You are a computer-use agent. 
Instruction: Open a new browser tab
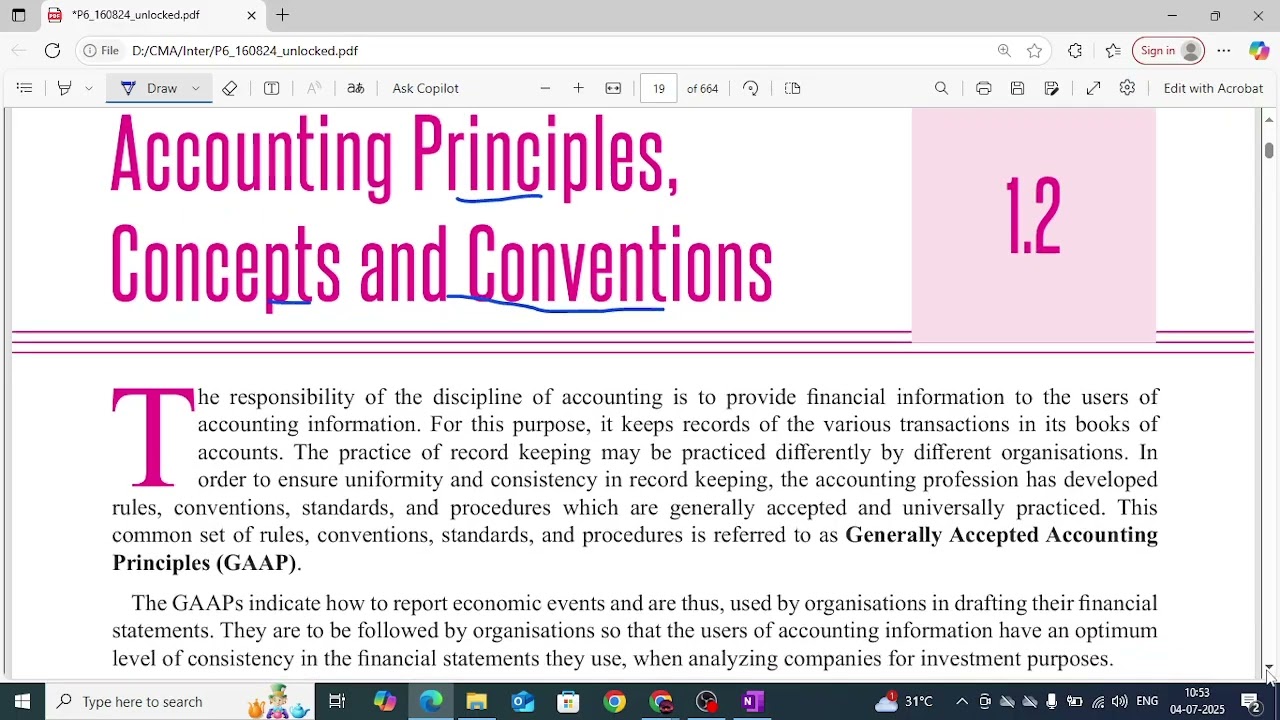point(283,15)
